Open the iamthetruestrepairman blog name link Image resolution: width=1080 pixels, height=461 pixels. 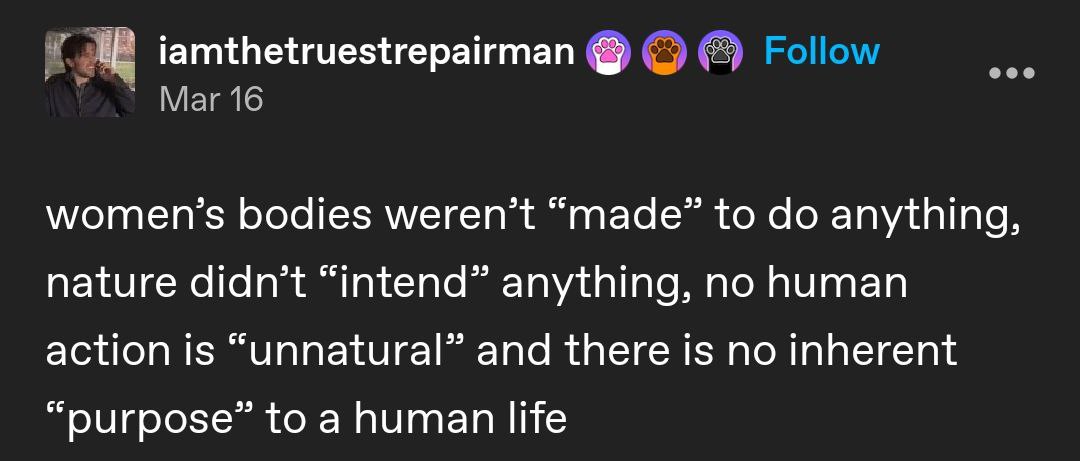[x=367, y=52]
